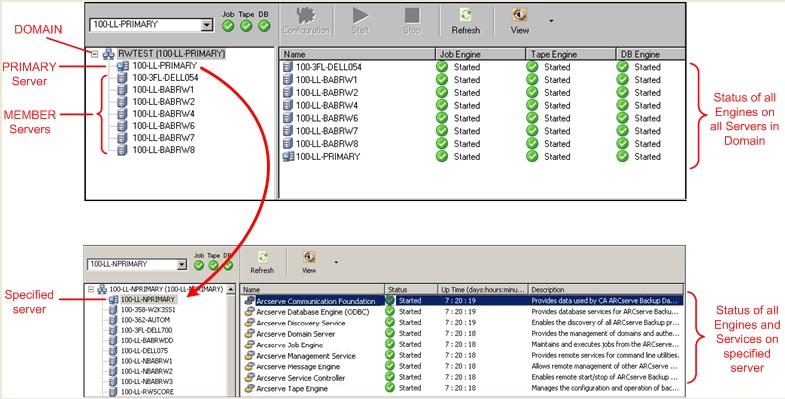Click the View icon in the upper toolbar

coord(520,15)
